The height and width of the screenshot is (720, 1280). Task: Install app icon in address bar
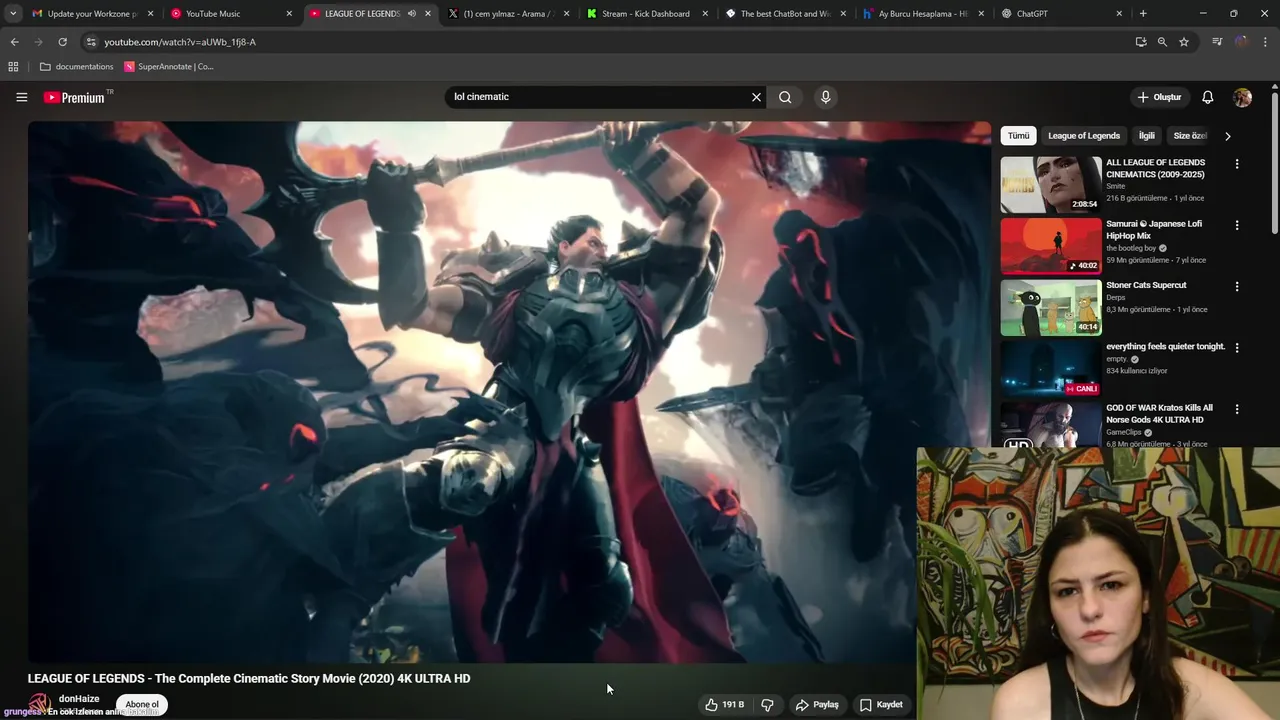[1140, 42]
